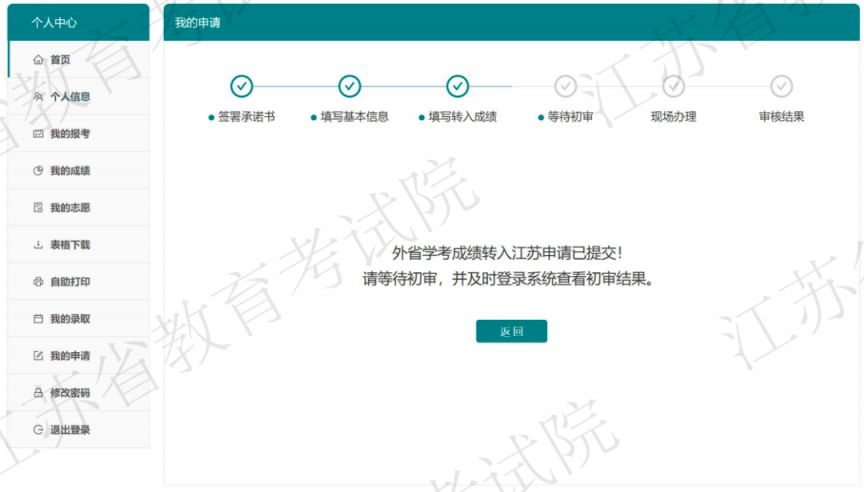Go to 我的报考 menu item
Image resolution: width=864 pixels, height=492 pixels.
(78, 133)
